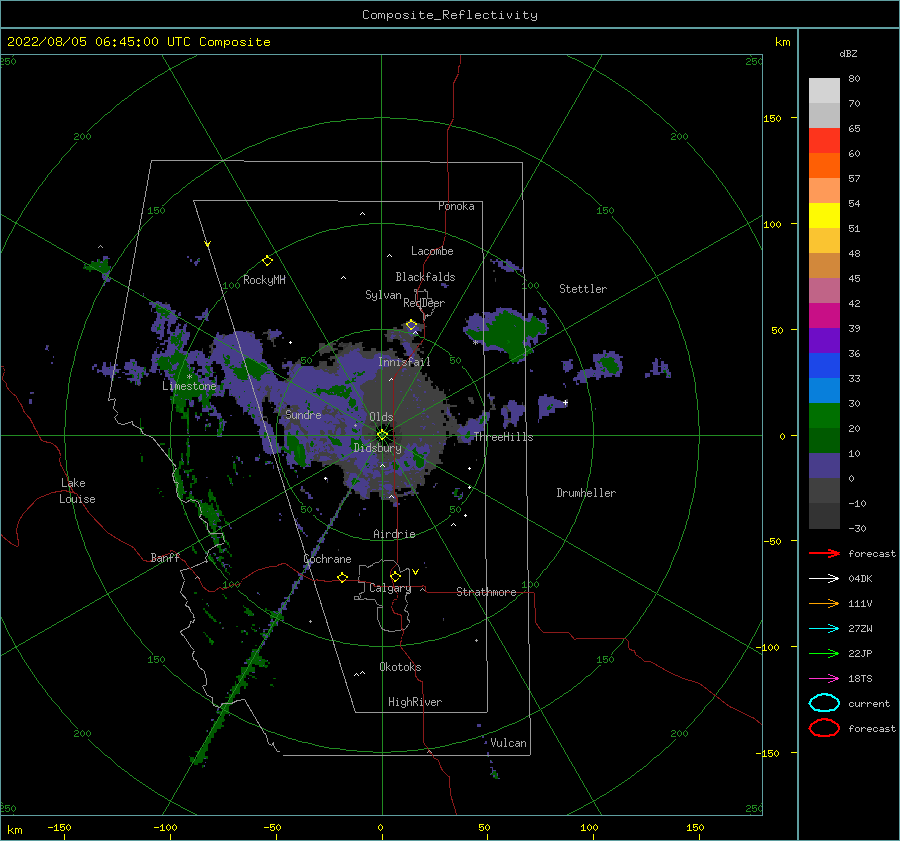
Task: Click the Lacombe town label
Action: tap(432, 251)
